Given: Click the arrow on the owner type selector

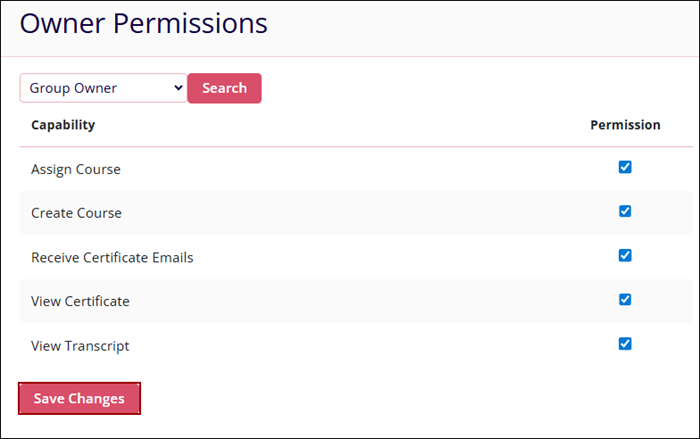Looking at the screenshot, I should click(x=179, y=88).
